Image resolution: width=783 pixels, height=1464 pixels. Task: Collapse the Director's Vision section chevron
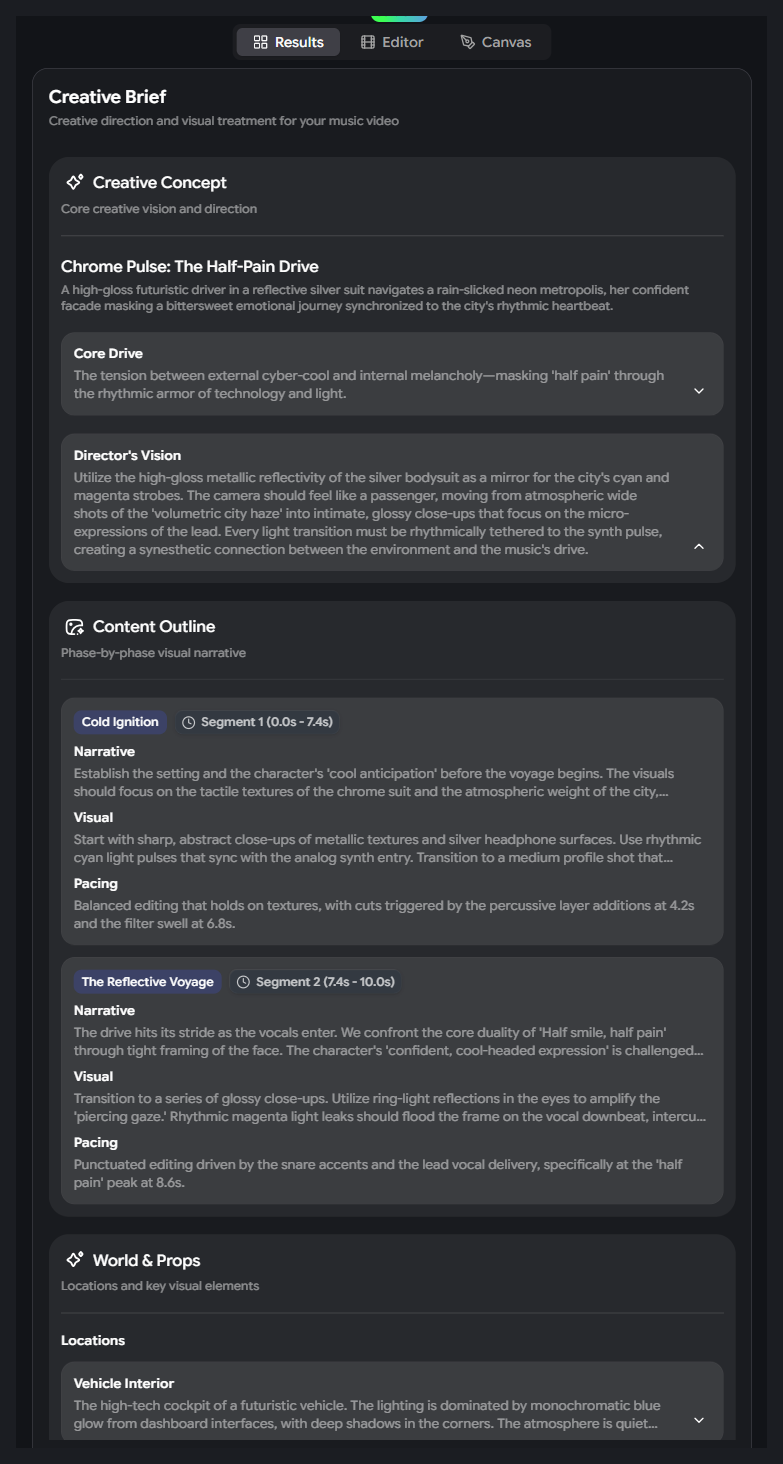(699, 546)
